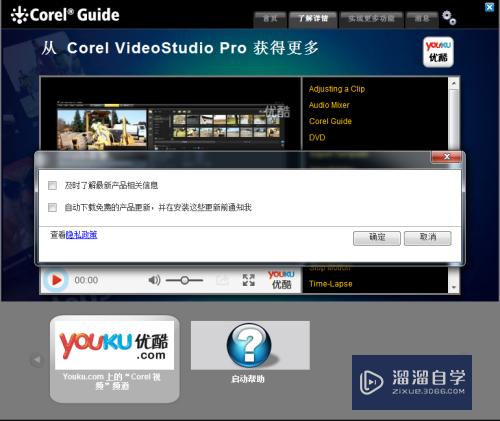
Task: Click the share icon in the player bar
Action: tap(222, 280)
